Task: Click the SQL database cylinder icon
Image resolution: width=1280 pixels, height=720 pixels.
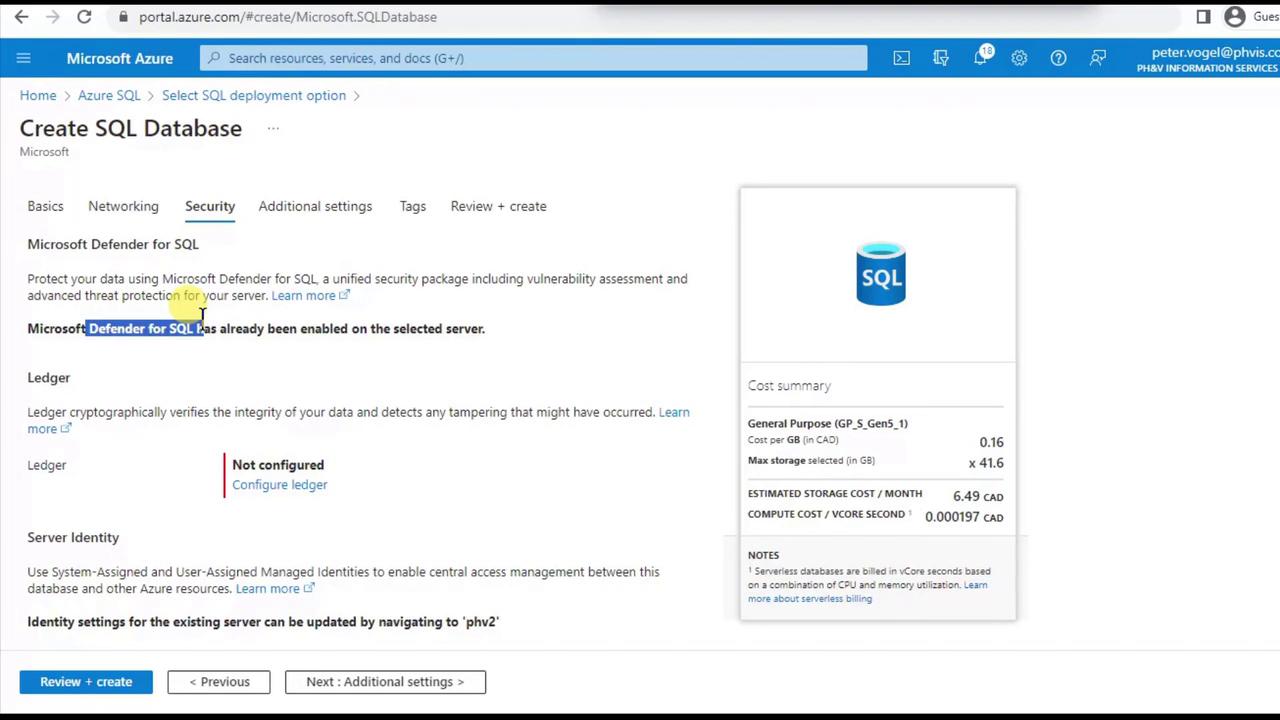Action: click(x=881, y=273)
